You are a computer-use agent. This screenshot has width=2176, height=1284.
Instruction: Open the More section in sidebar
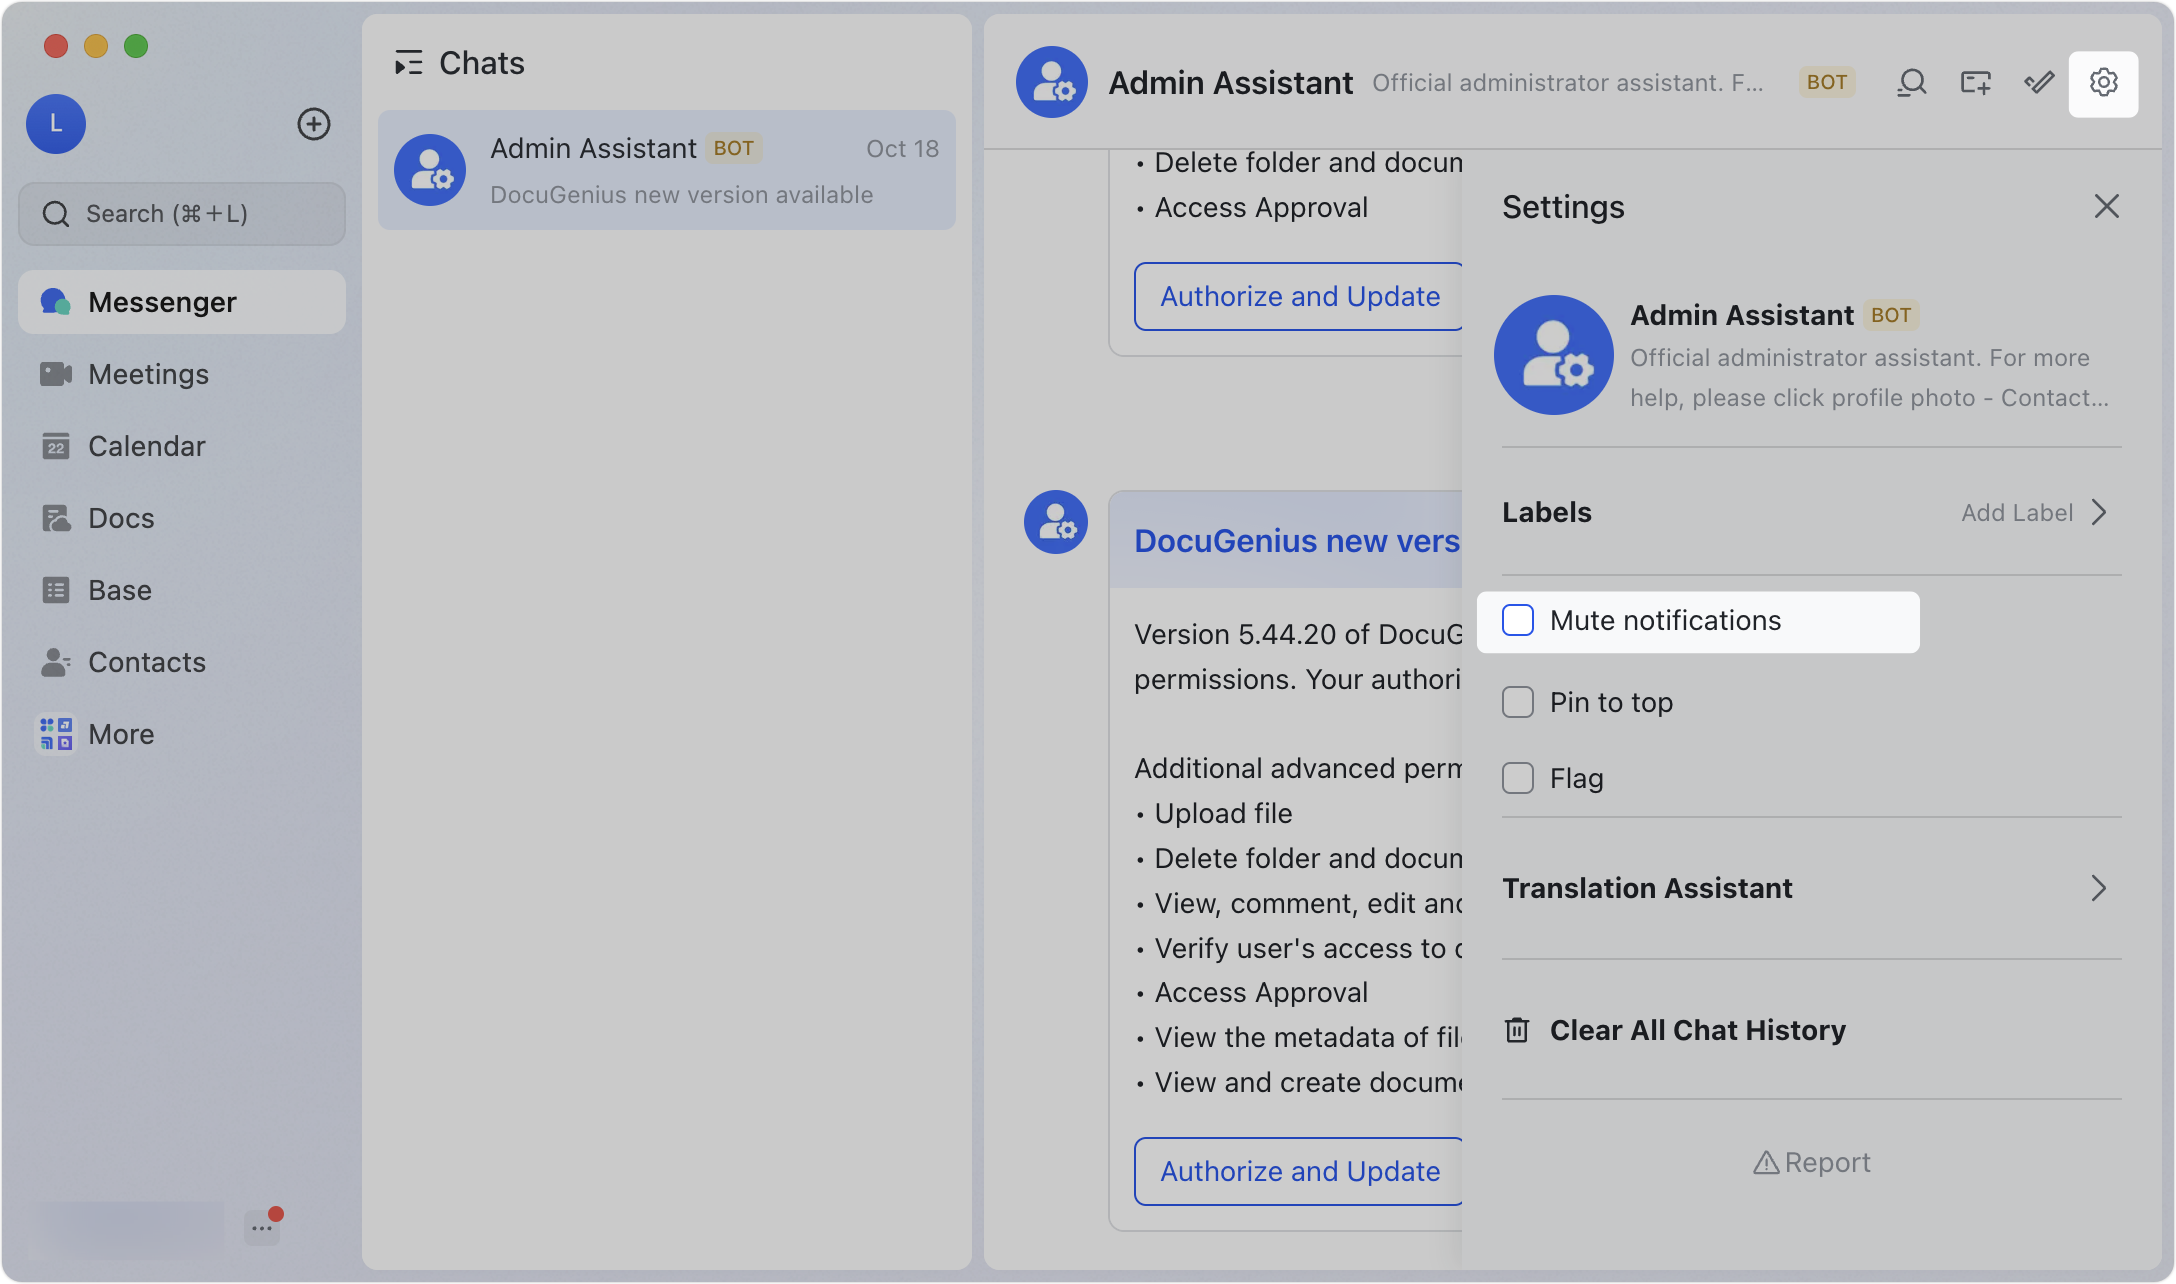point(121,733)
